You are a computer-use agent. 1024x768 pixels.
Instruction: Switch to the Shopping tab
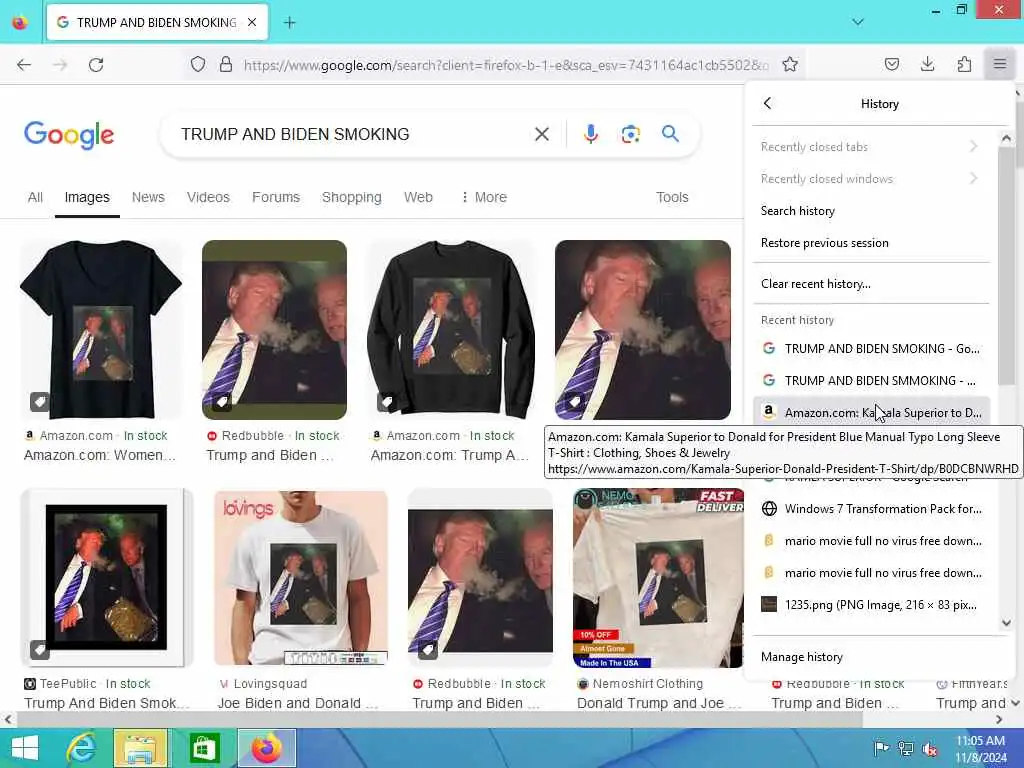click(351, 197)
